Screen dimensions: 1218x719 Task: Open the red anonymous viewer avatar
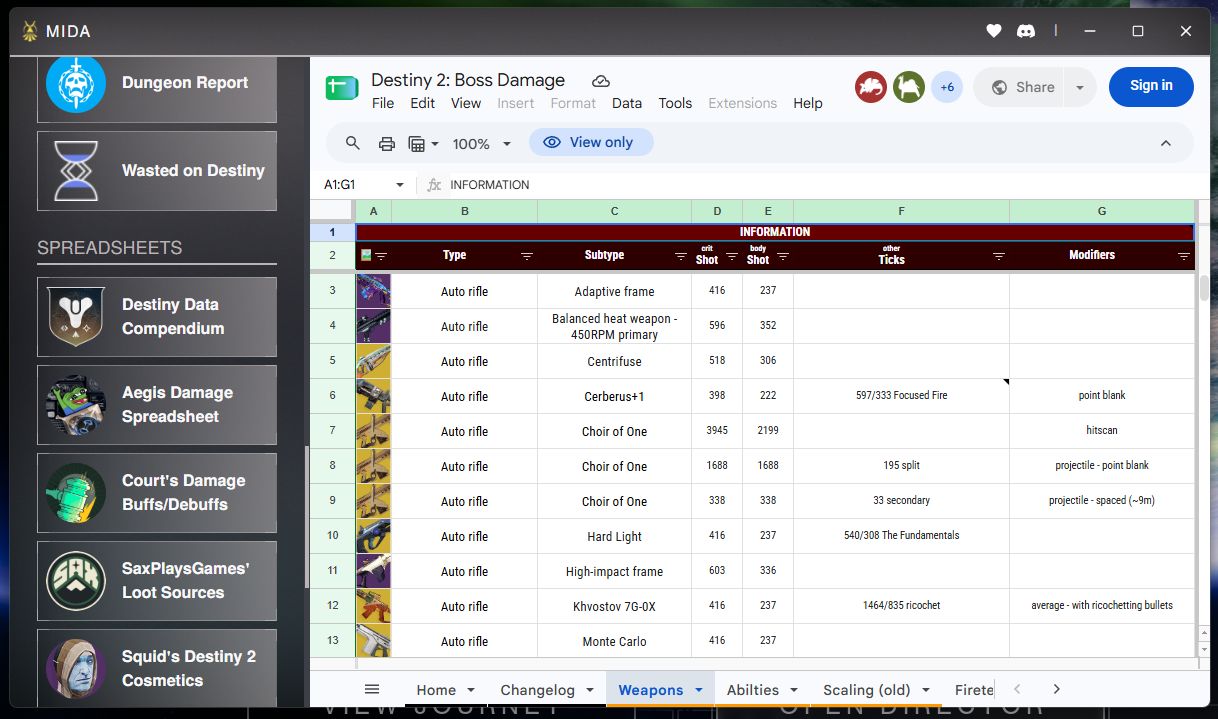pos(871,87)
